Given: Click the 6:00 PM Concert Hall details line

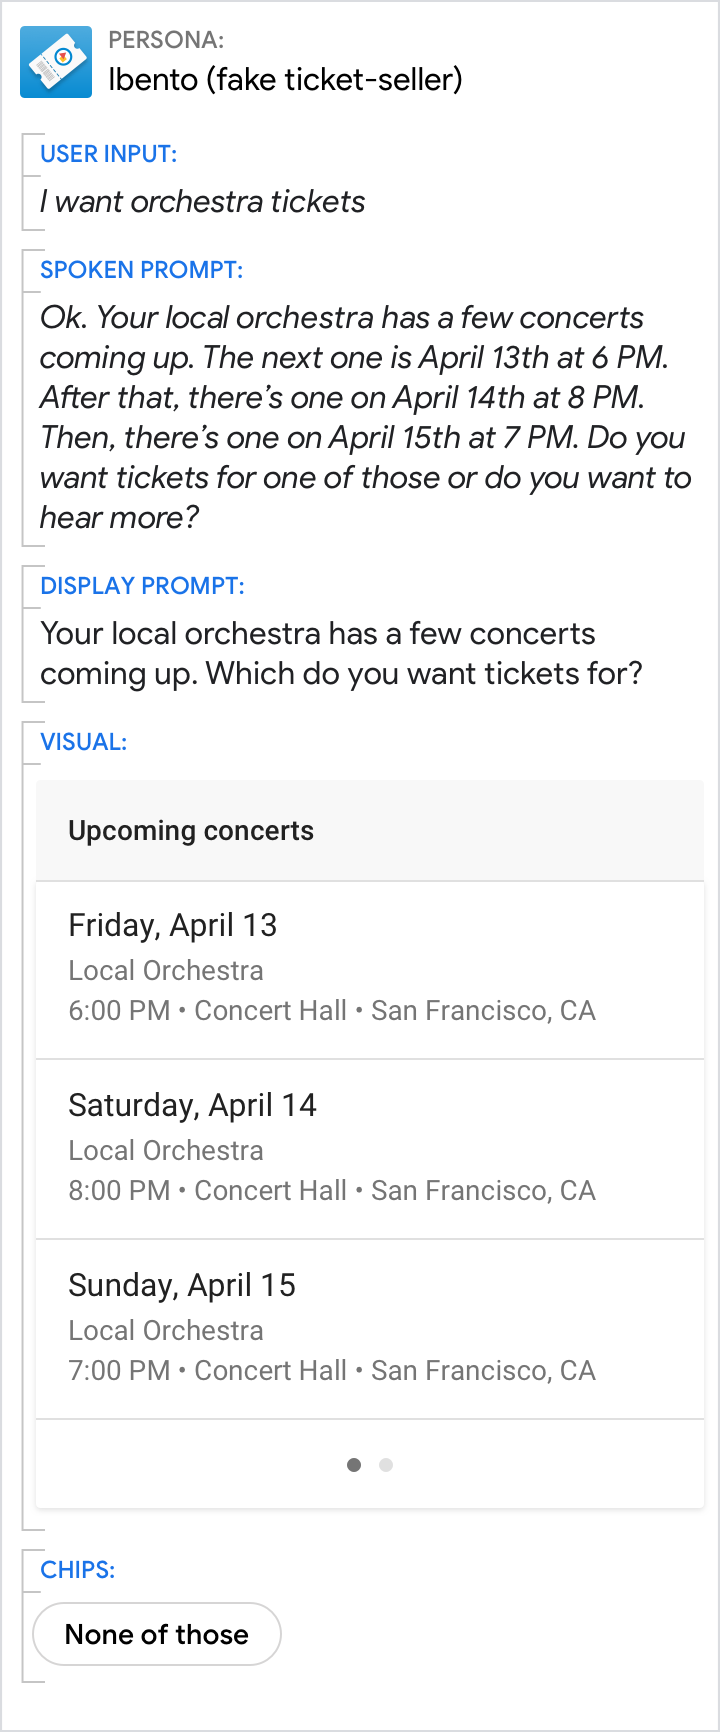Looking at the screenshot, I should coord(332,1011).
